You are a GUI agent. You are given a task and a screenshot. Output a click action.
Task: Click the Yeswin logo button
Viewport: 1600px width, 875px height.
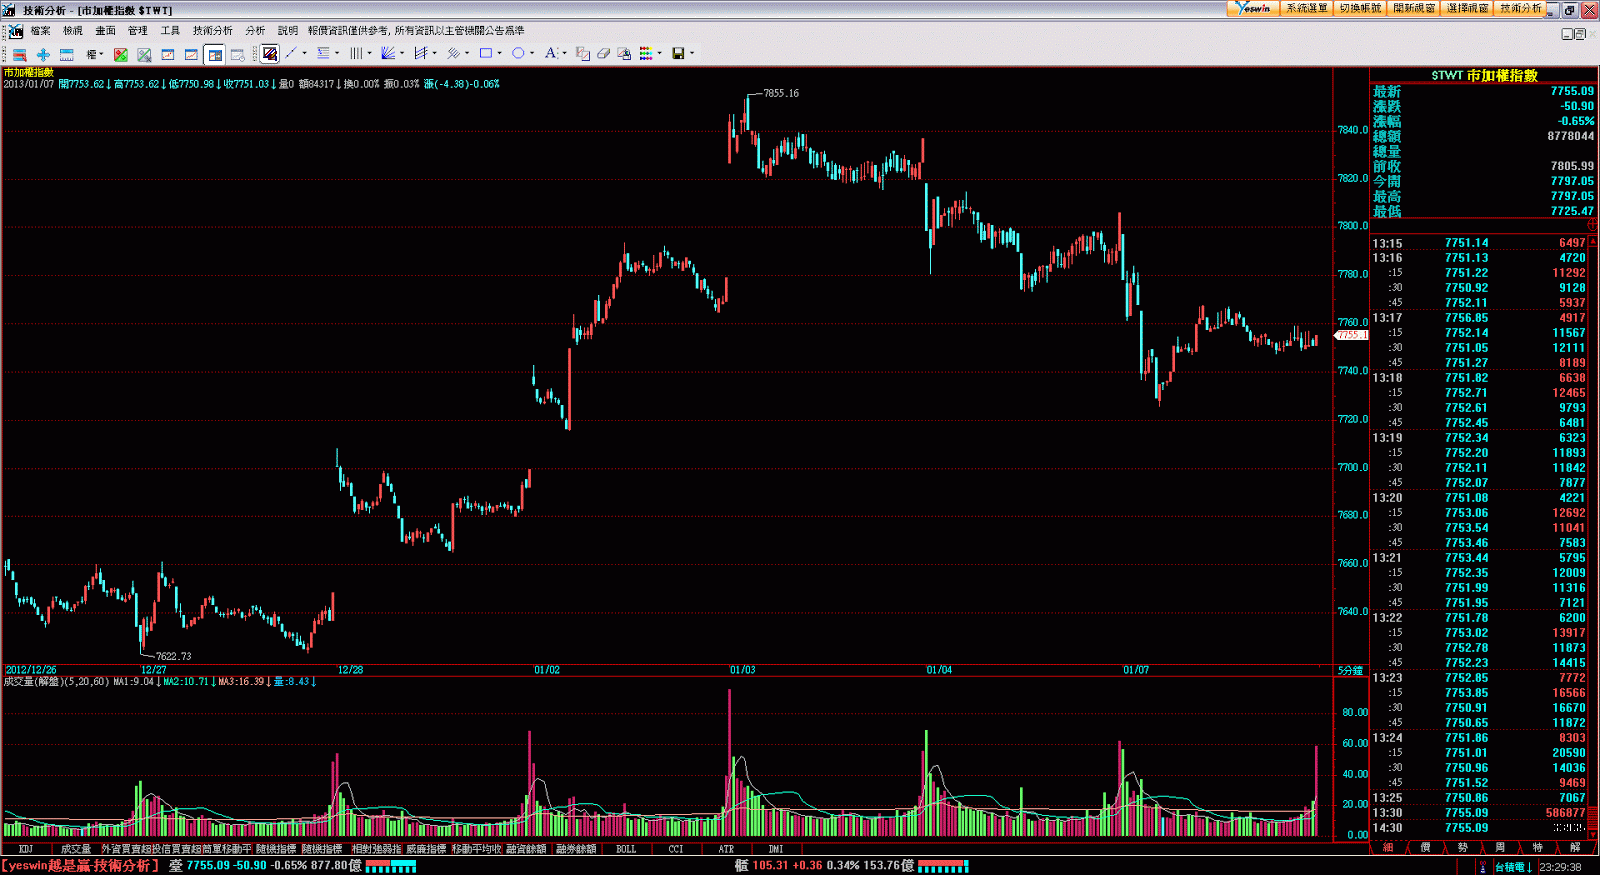[x=1253, y=8]
